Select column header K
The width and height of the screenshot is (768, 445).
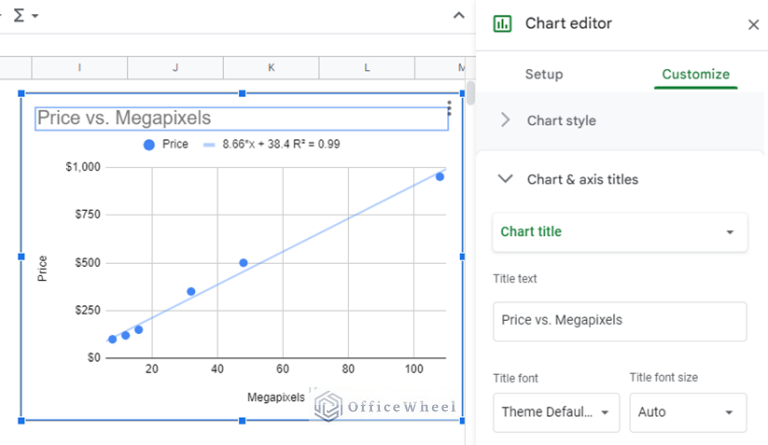coord(271,68)
